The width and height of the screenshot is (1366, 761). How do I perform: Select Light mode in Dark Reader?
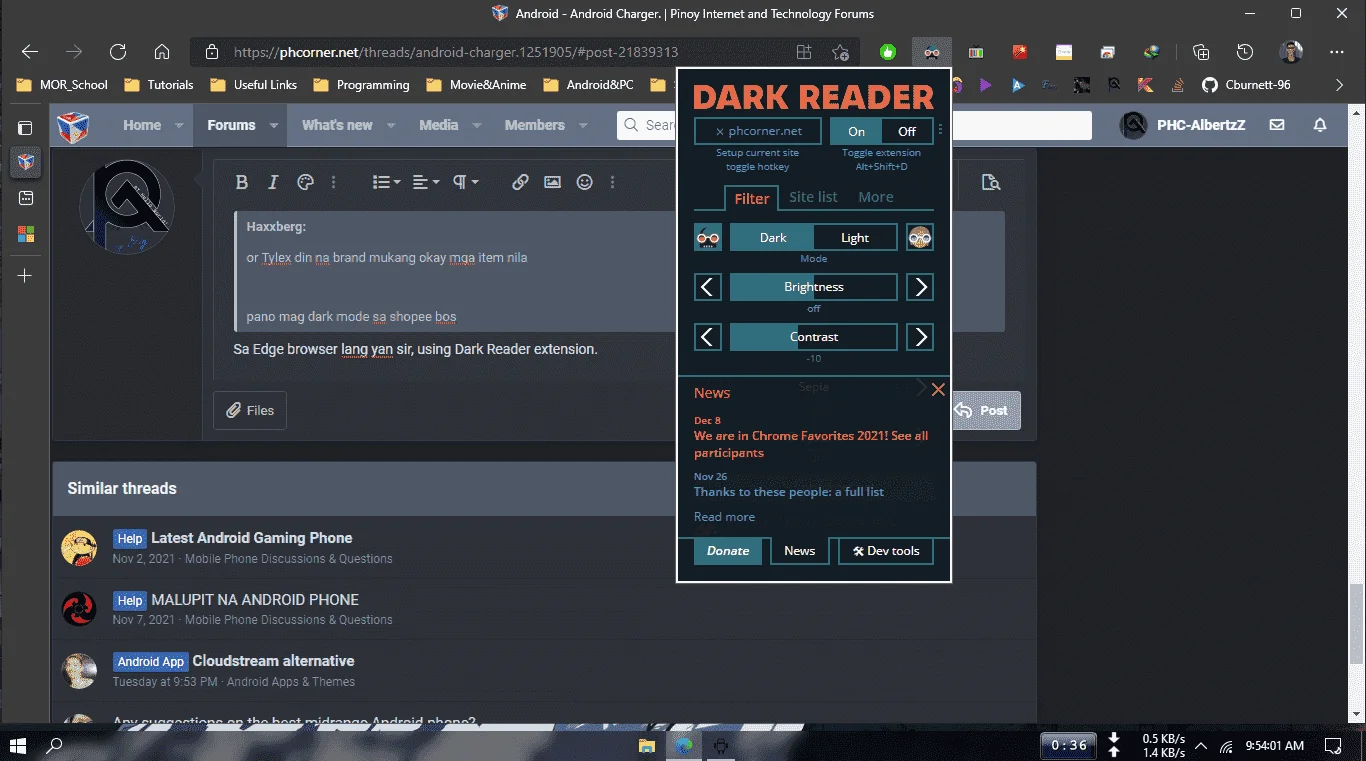[x=855, y=238]
